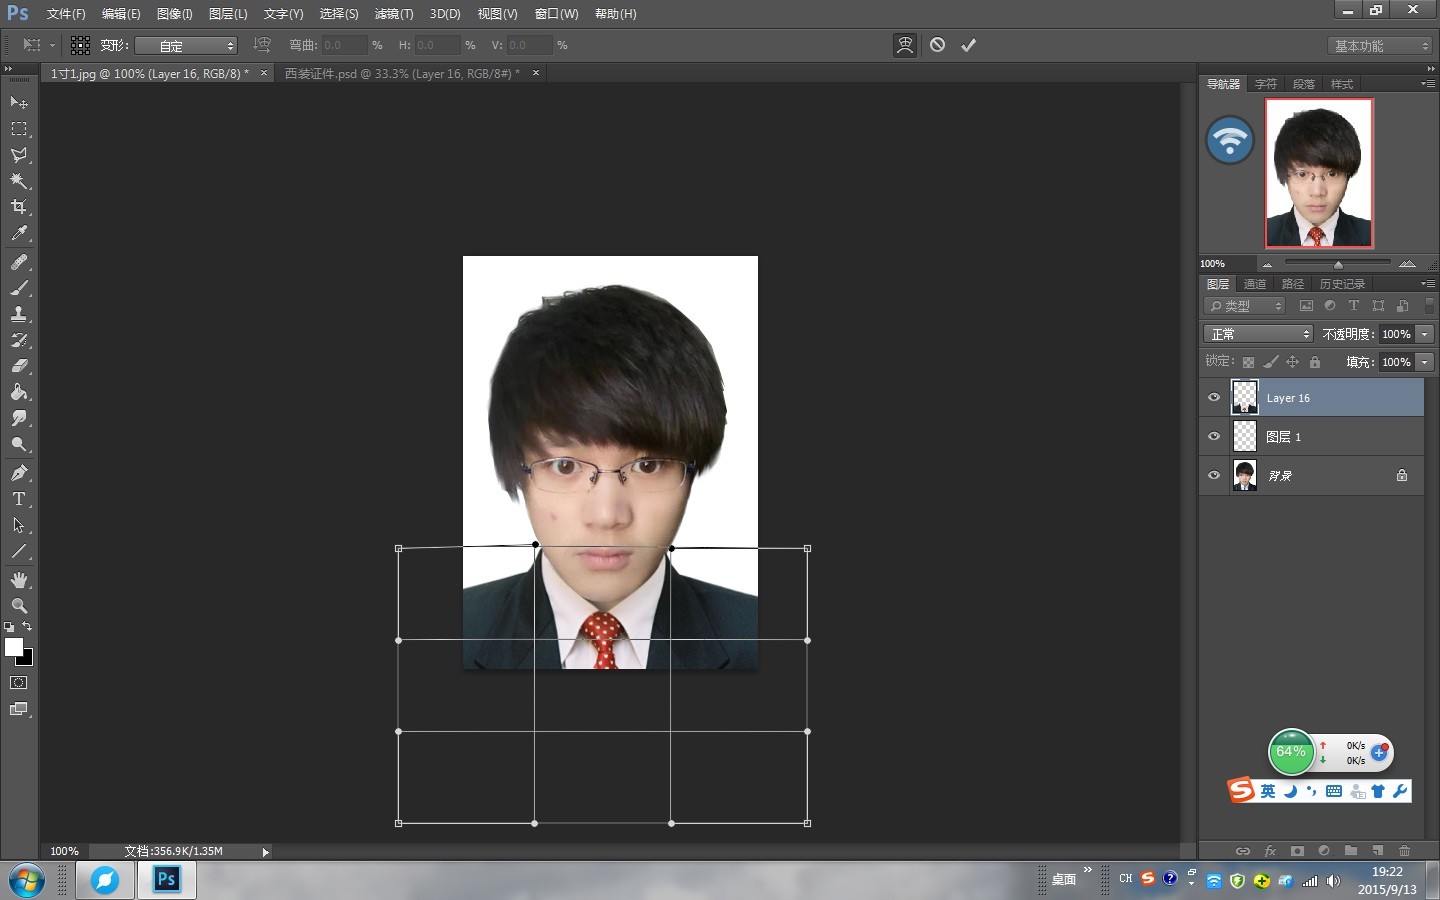Viewport: 1440px width, 900px height.
Task: Toggle warp and free transform mode
Action: [904, 45]
